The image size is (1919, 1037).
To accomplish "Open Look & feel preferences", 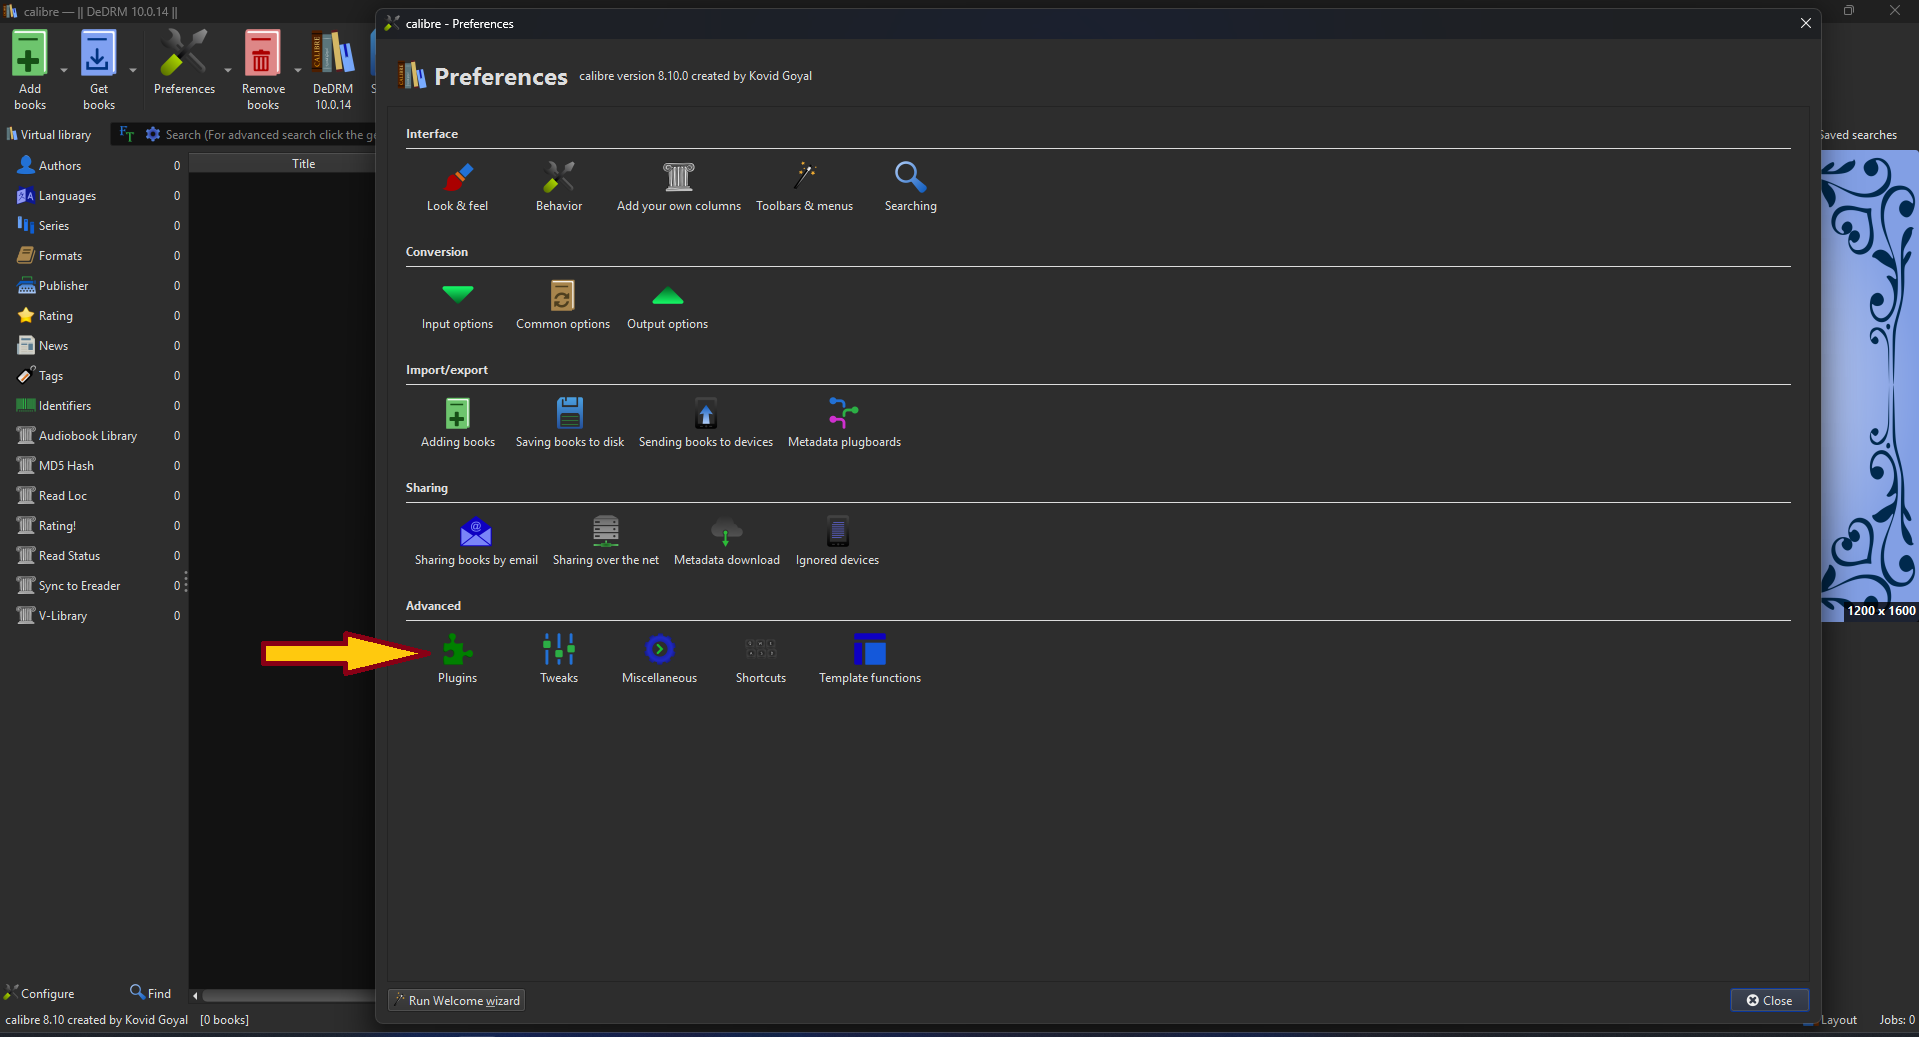I will (x=457, y=186).
